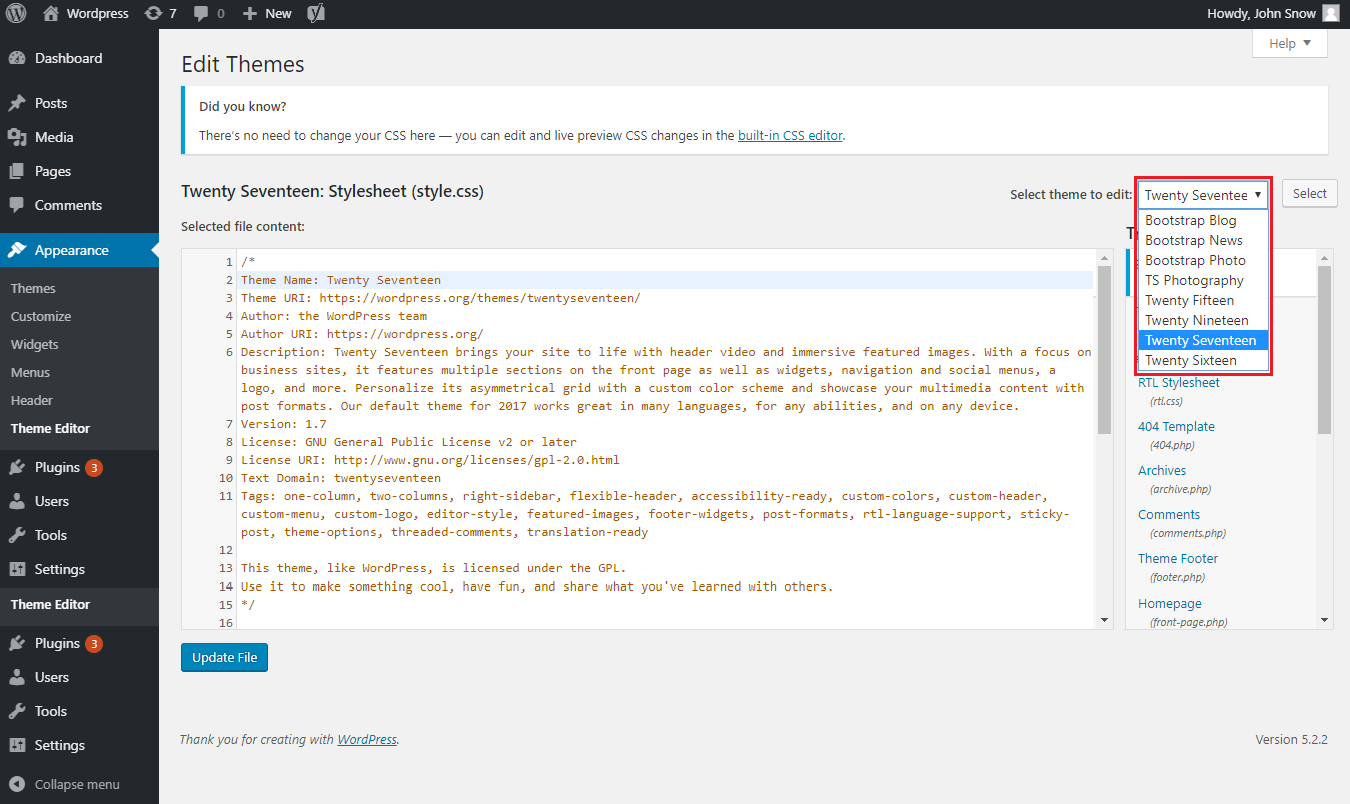Click the Text Domain: twentyseventeen line
Image resolution: width=1350 pixels, height=804 pixels.
[341, 478]
